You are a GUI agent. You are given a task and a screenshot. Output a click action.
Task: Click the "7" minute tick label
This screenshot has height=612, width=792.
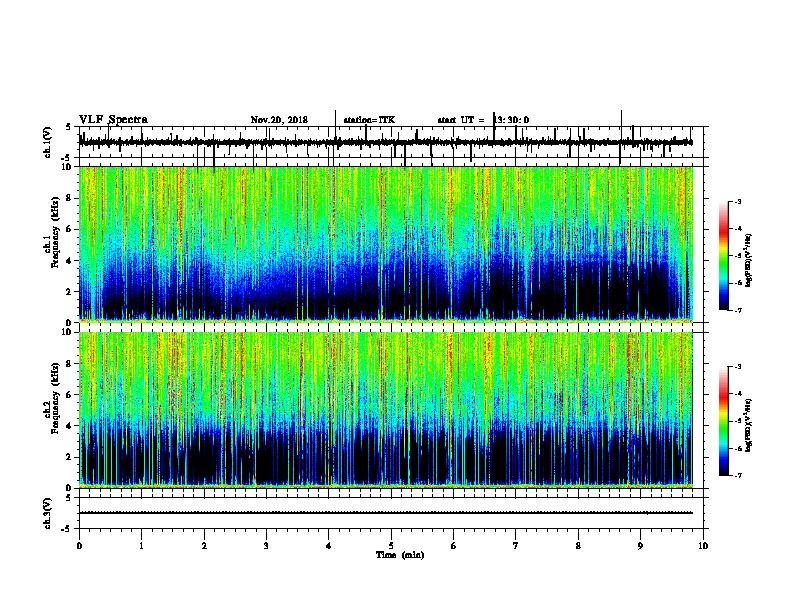point(516,546)
